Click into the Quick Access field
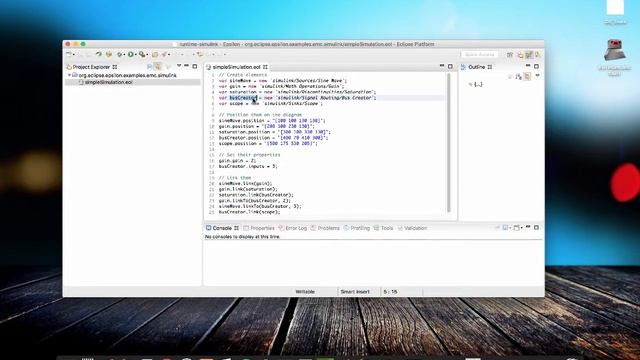Image resolution: width=640 pixels, height=360 pixels. [479, 54]
